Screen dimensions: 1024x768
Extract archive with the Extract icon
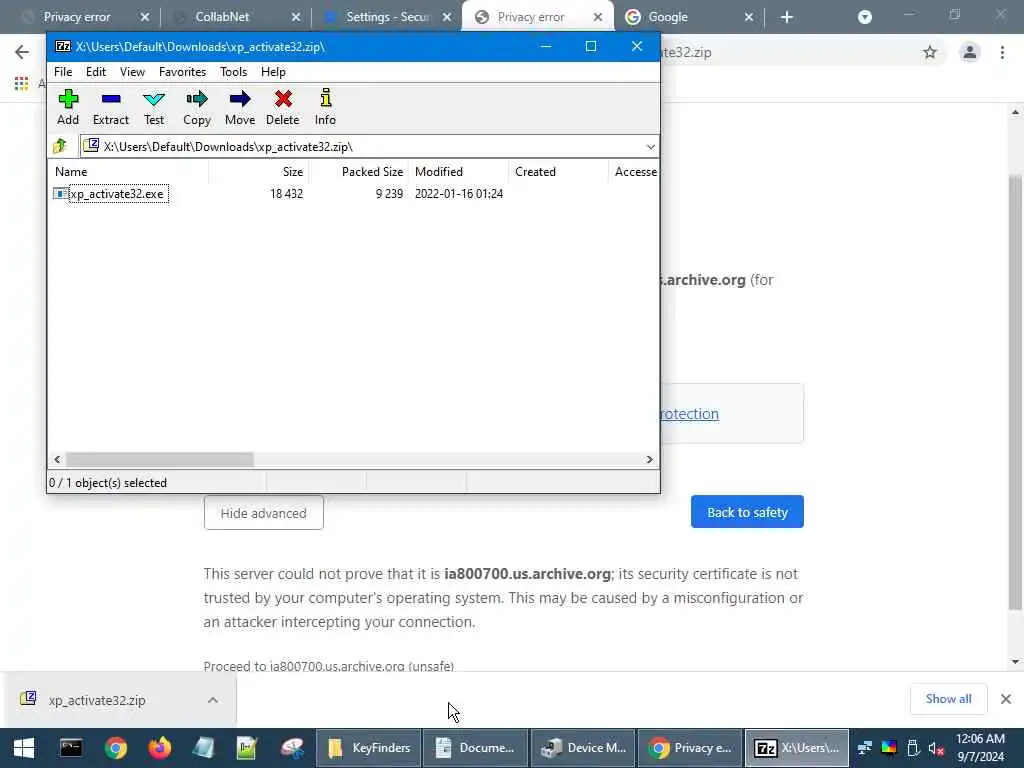(110, 108)
